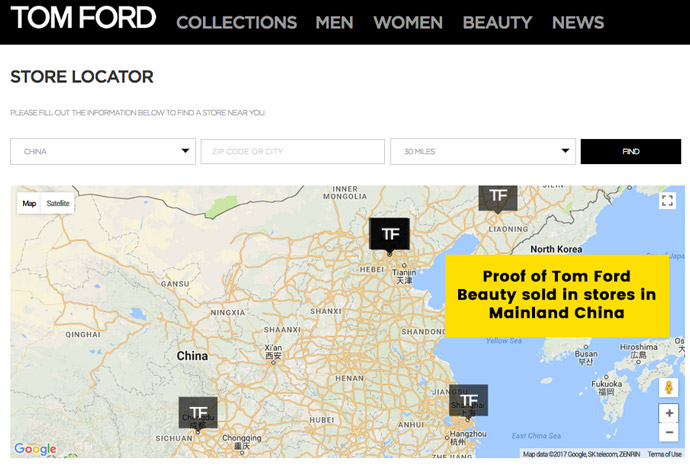Viewport: 690px width, 473px height.
Task: Click the Hangzhou city label
Action: point(468,437)
